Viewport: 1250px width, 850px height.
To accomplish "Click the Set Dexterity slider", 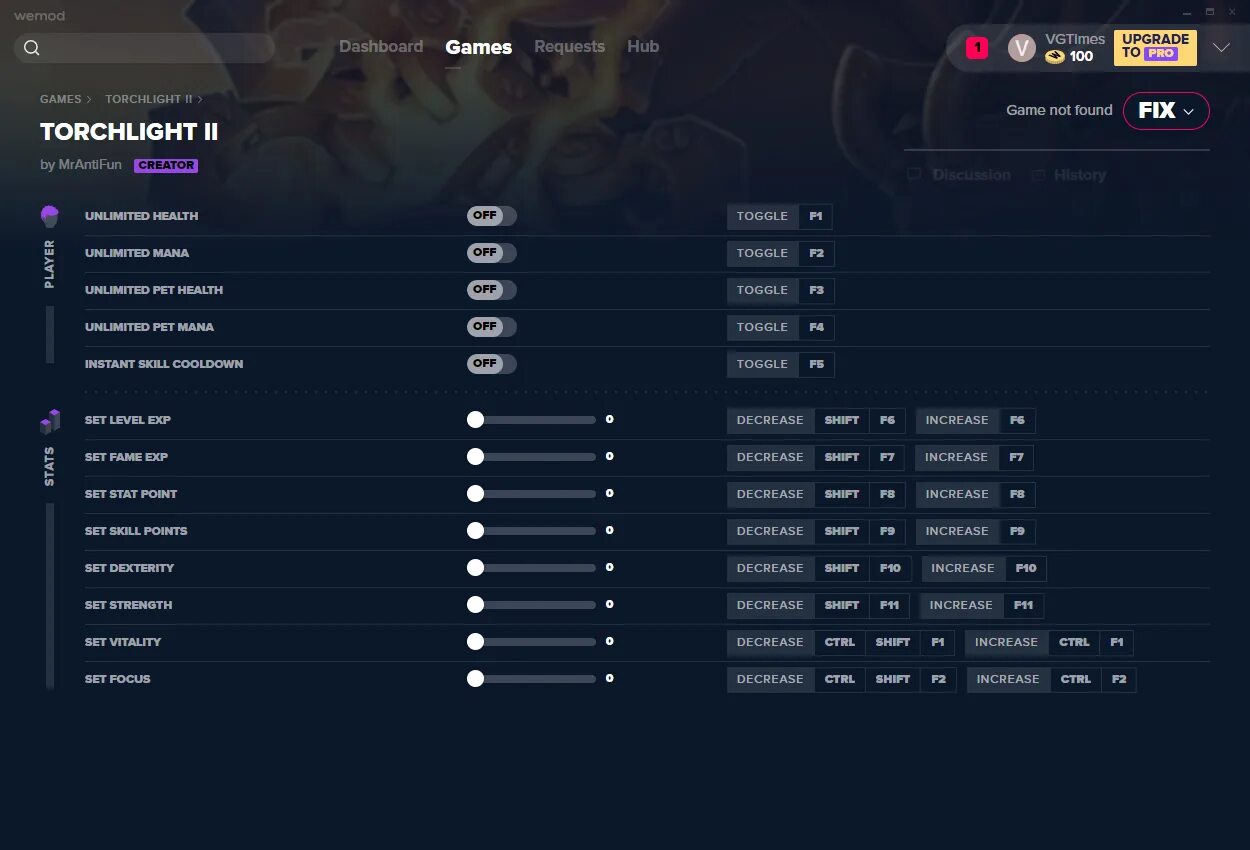I will tap(531, 568).
